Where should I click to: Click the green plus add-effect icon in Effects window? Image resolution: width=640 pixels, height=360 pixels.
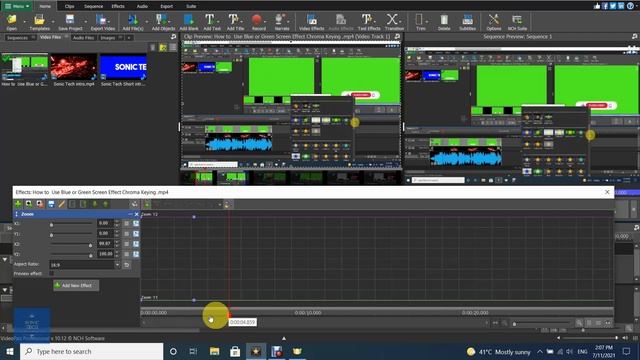(x=18, y=204)
